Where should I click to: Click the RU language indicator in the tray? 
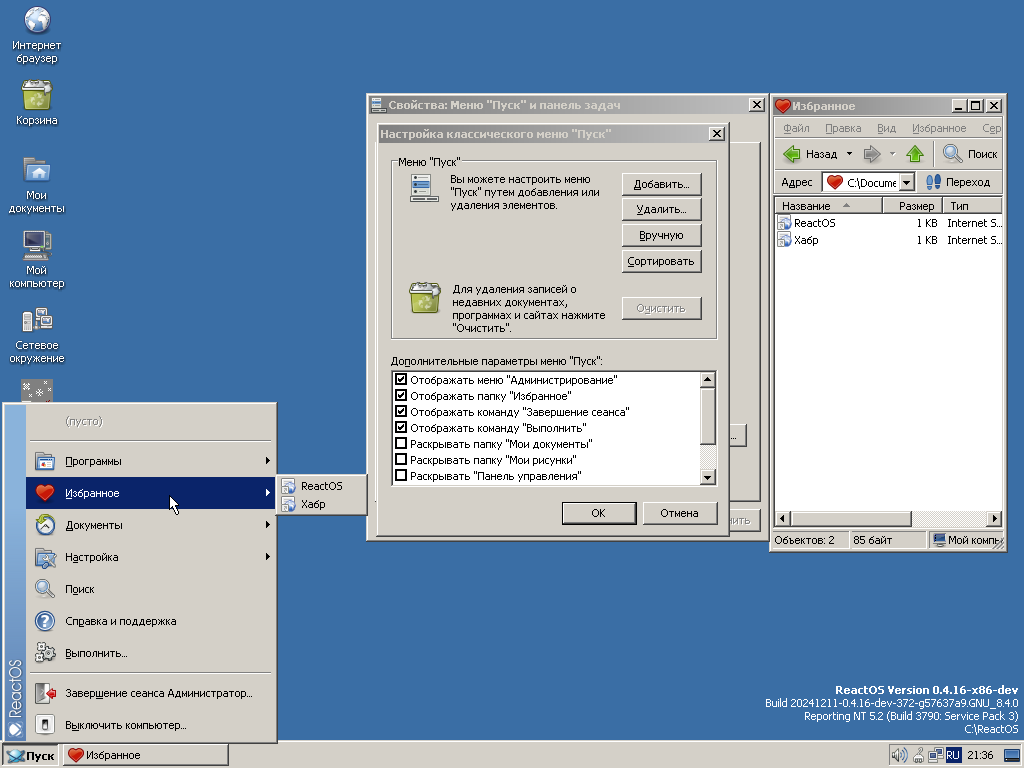click(x=954, y=755)
